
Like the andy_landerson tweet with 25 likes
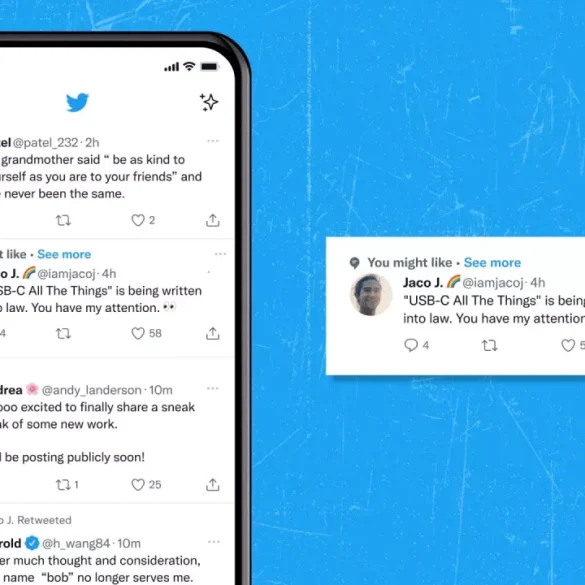point(138,485)
